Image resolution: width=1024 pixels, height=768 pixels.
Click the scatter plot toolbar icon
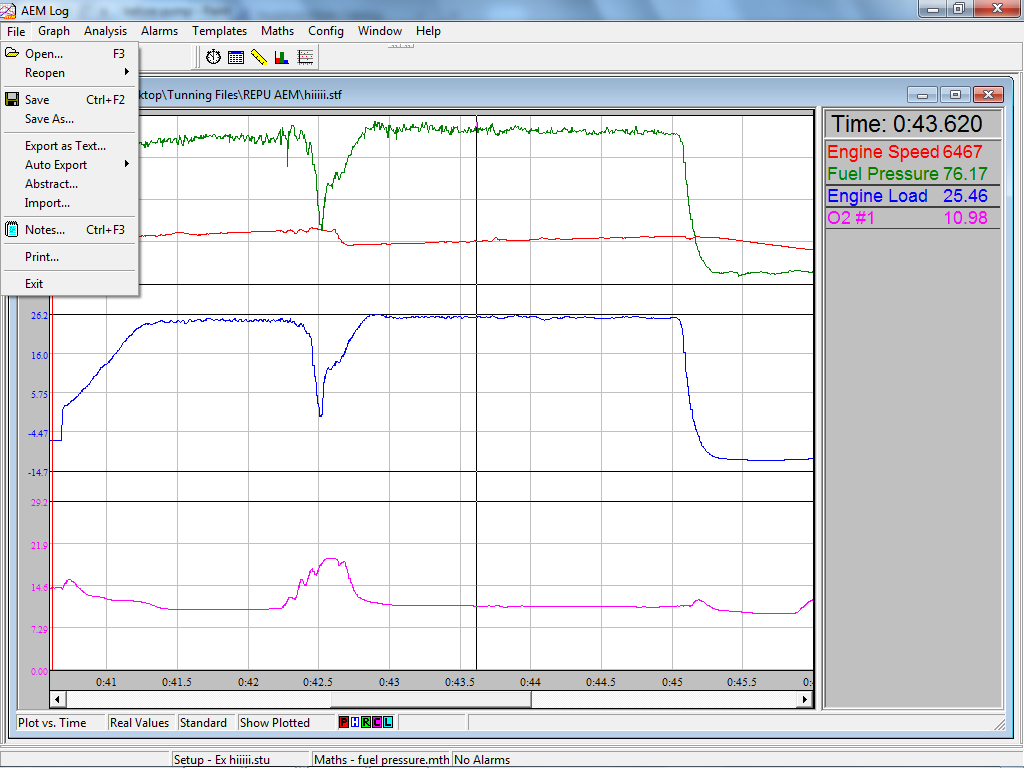[x=305, y=57]
